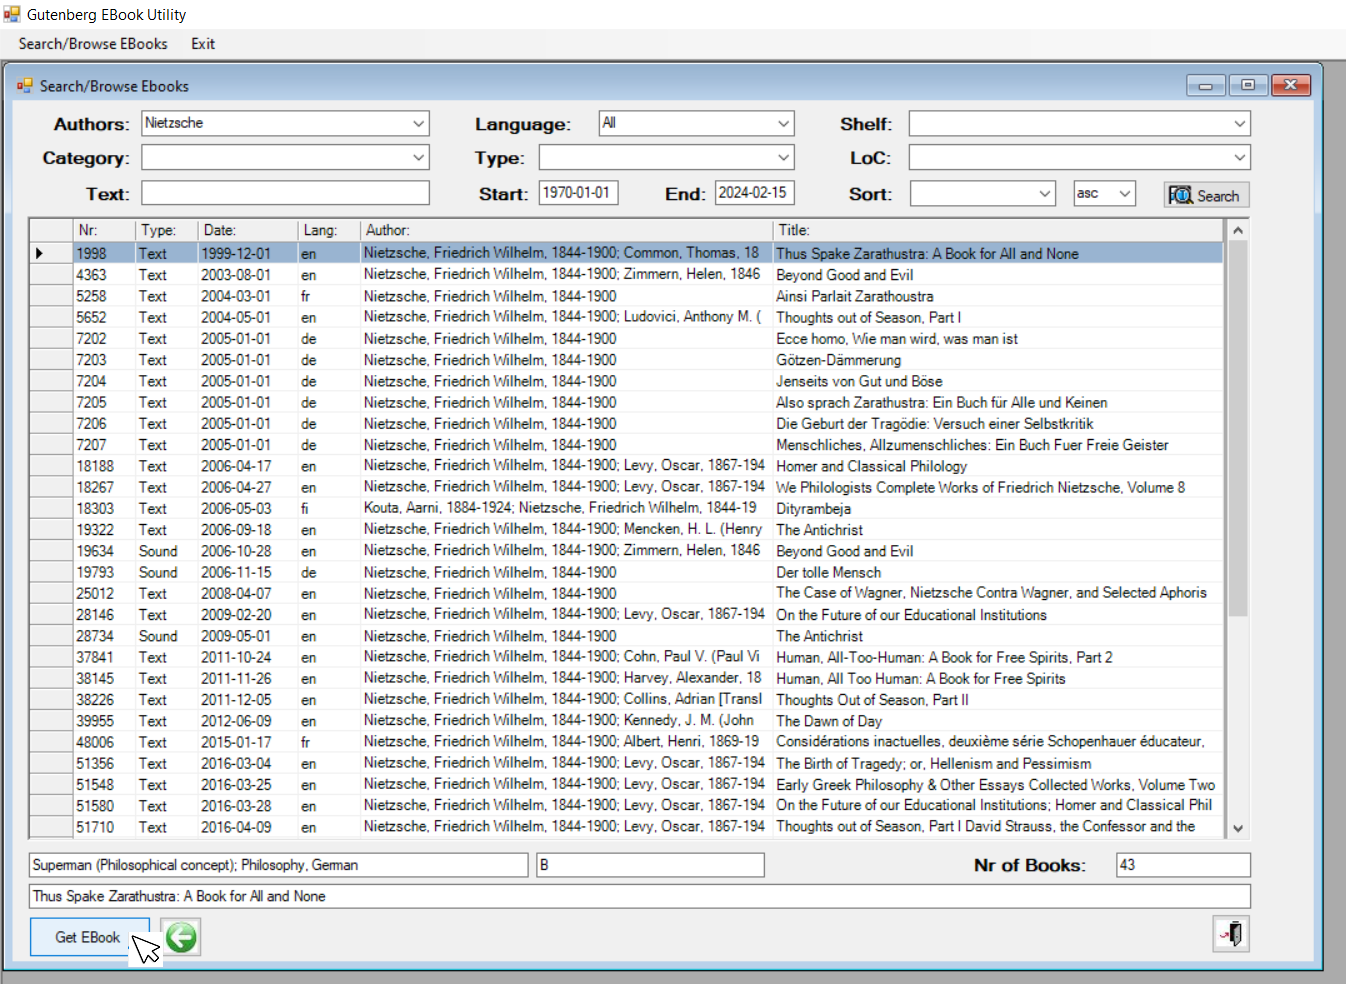1346x984 pixels.
Task: Click the title field under subject box
Action: coord(640,896)
